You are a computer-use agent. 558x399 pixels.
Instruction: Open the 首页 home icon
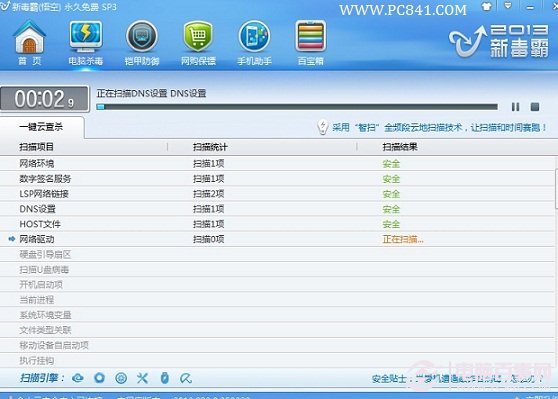pyautogui.click(x=29, y=43)
